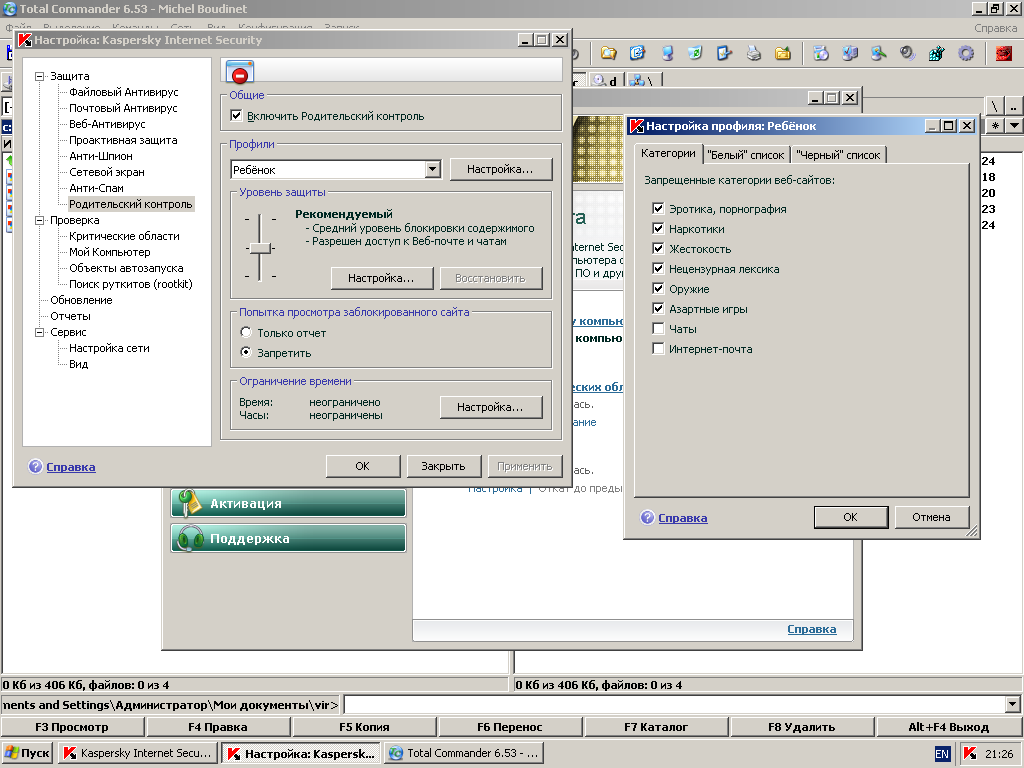Uncheck the 'Наркотики' category
The image size is (1024, 768).
pyautogui.click(x=658, y=229)
